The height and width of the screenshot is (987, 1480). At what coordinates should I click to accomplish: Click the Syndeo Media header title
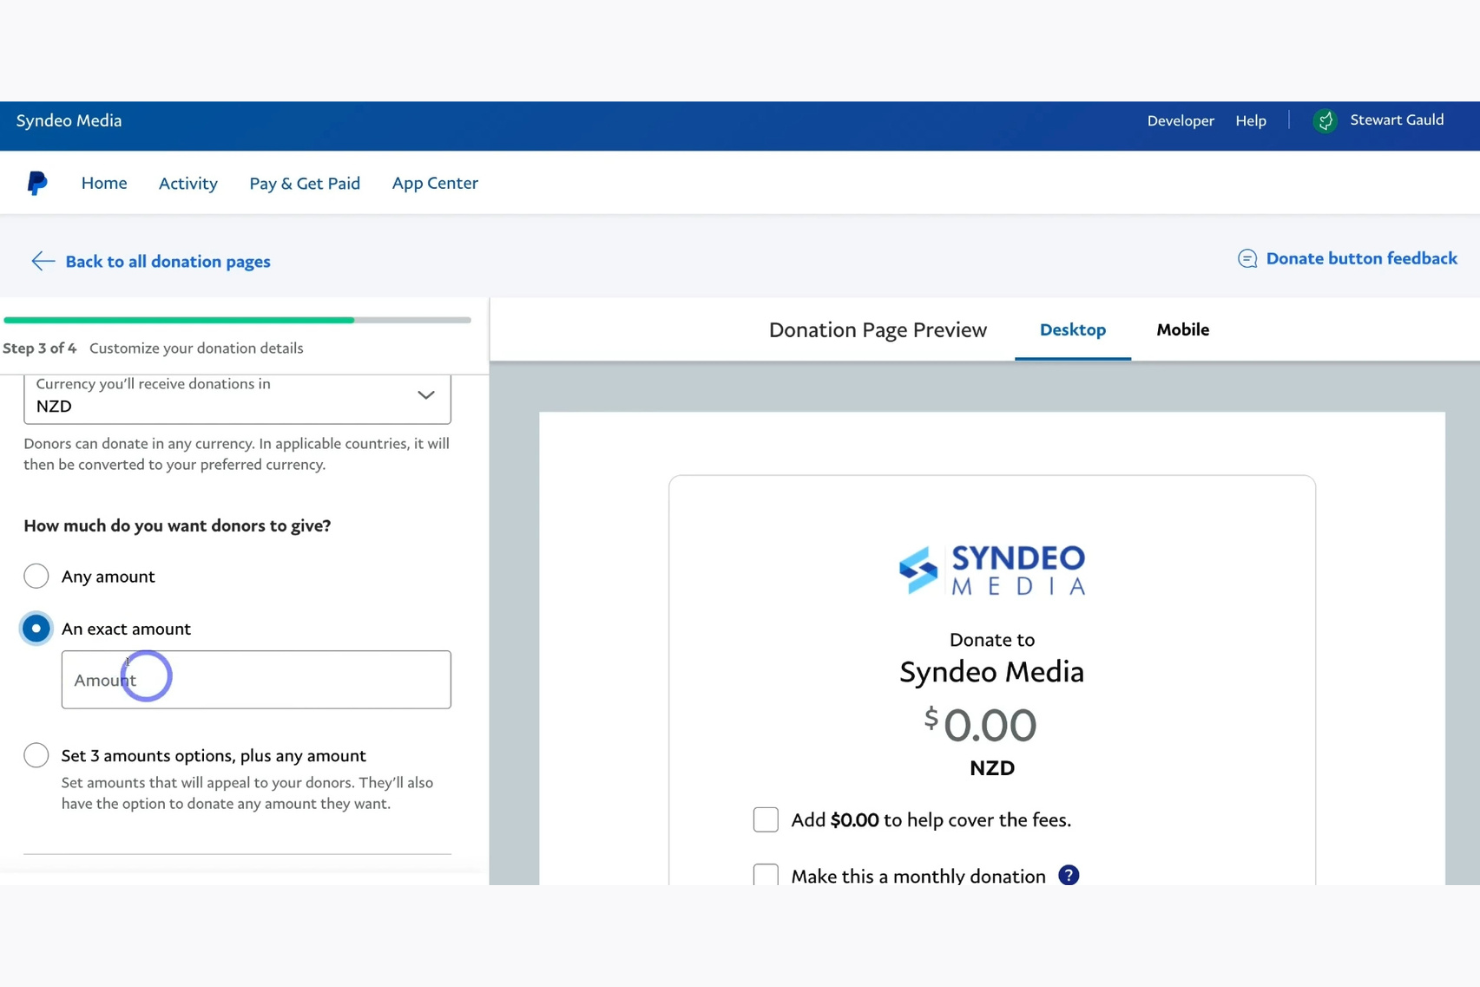pyautogui.click(x=69, y=121)
